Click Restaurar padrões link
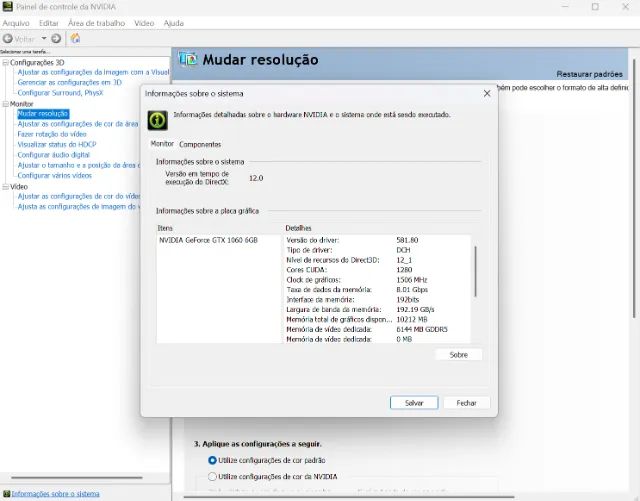This screenshot has height=501, width=640. click(x=589, y=74)
